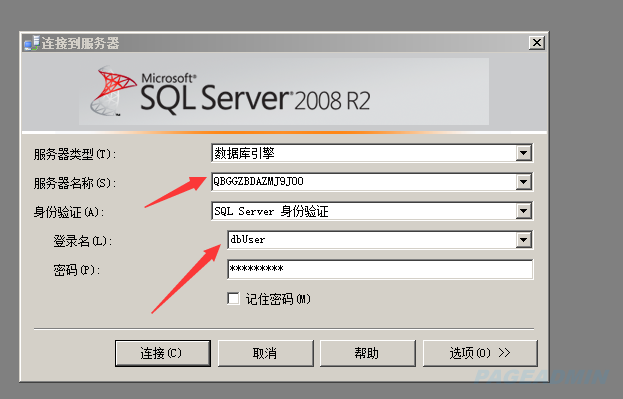Click the SQL Server red logo graphic

(113, 91)
